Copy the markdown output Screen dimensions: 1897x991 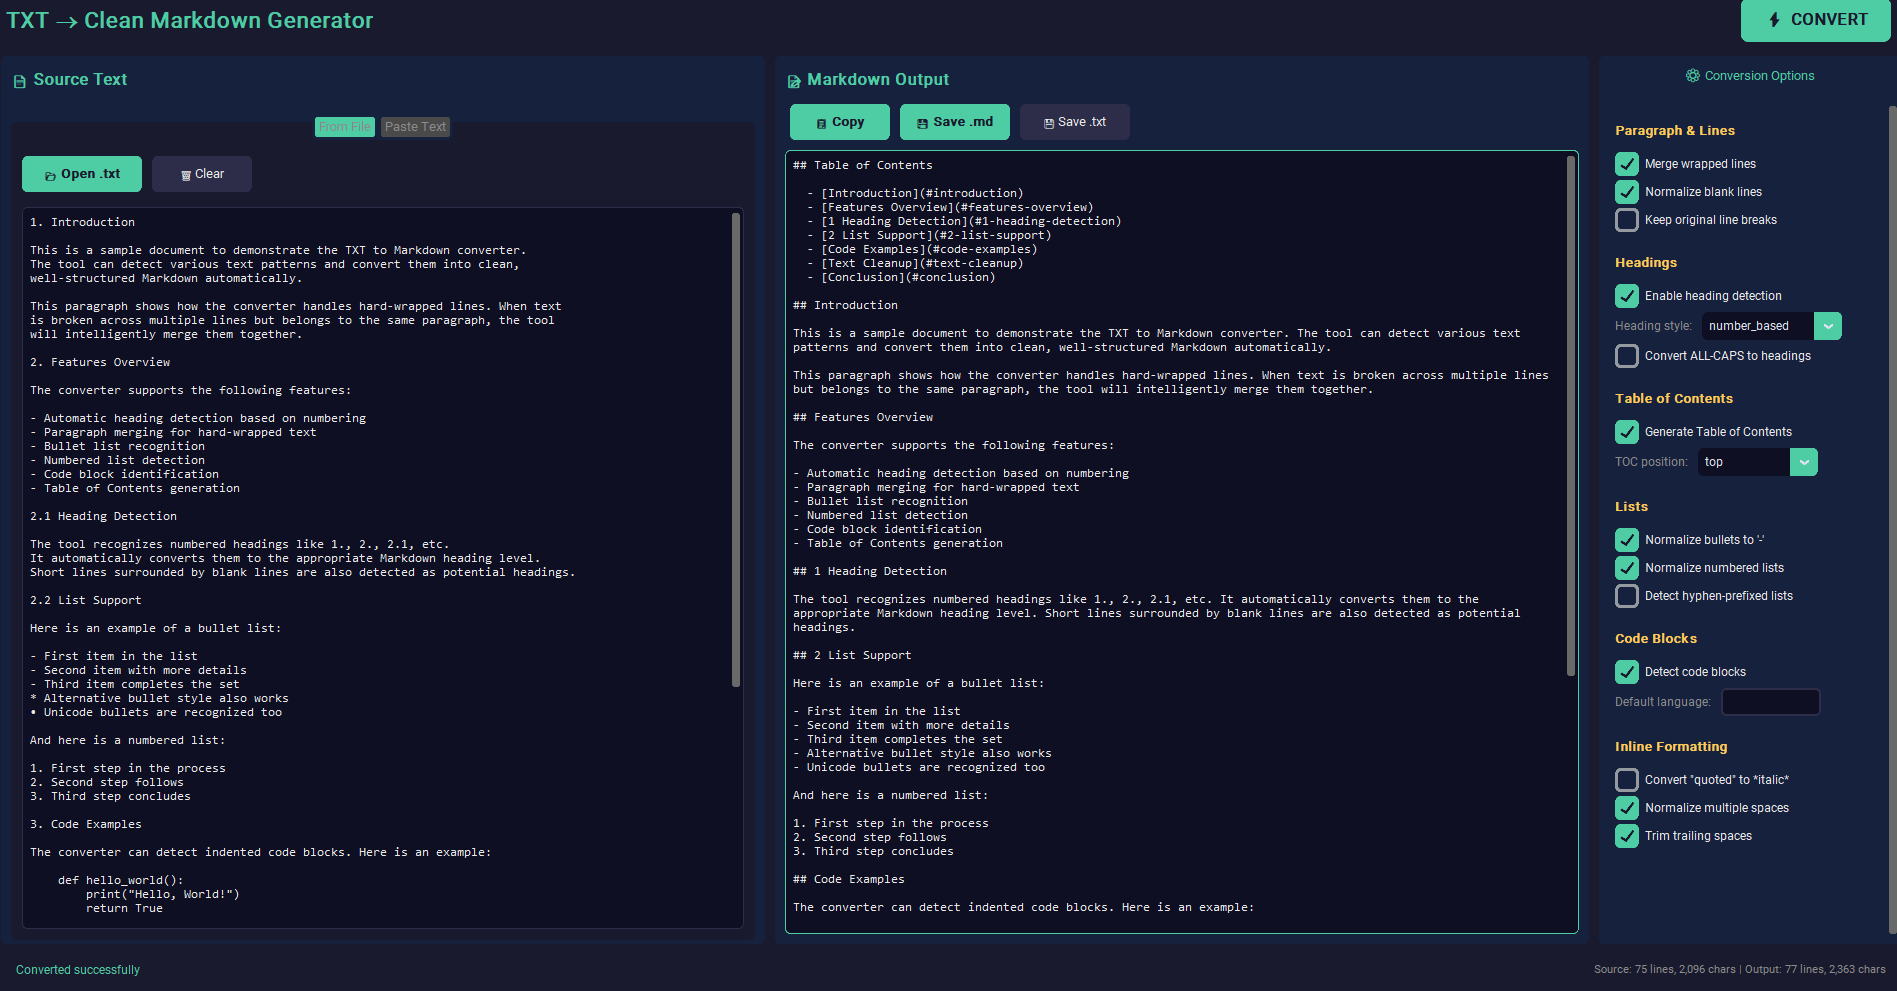(840, 122)
